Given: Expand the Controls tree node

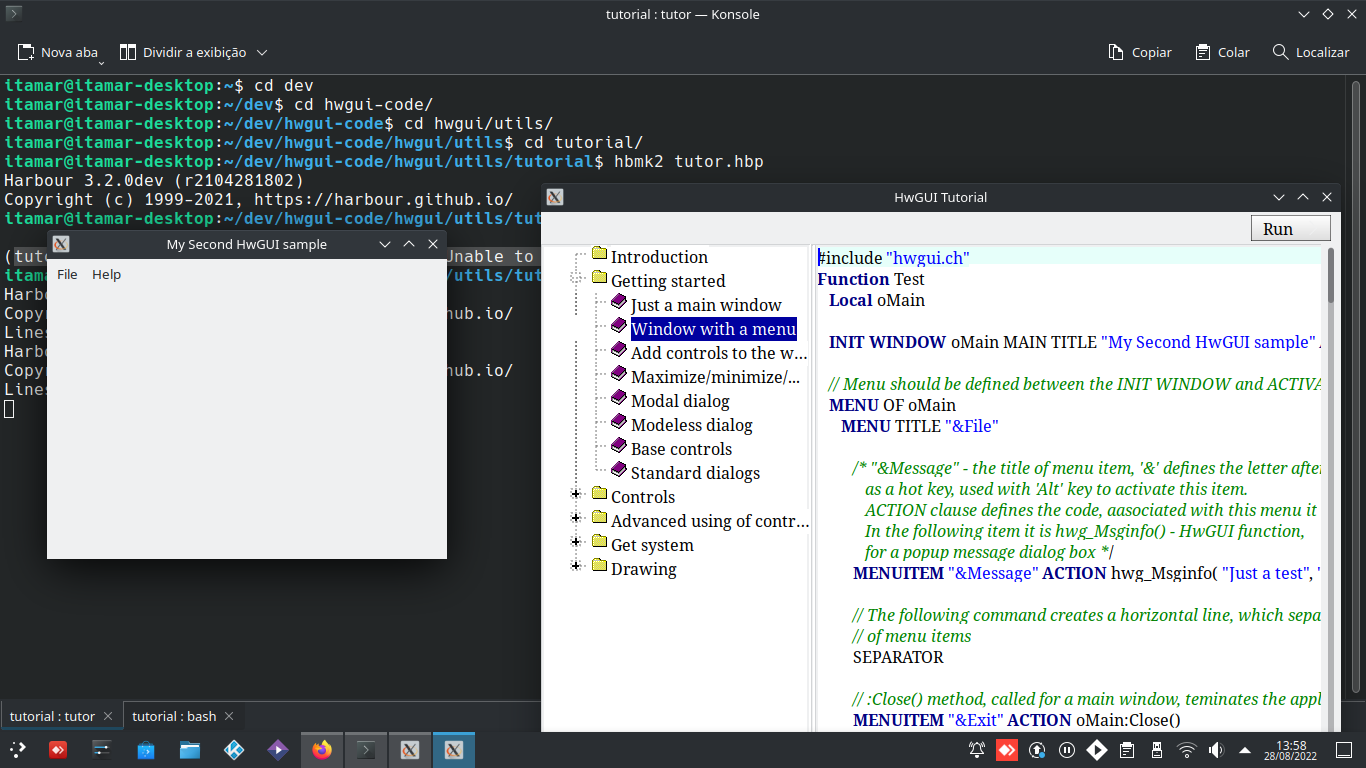Looking at the screenshot, I should (x=576, y=494).
